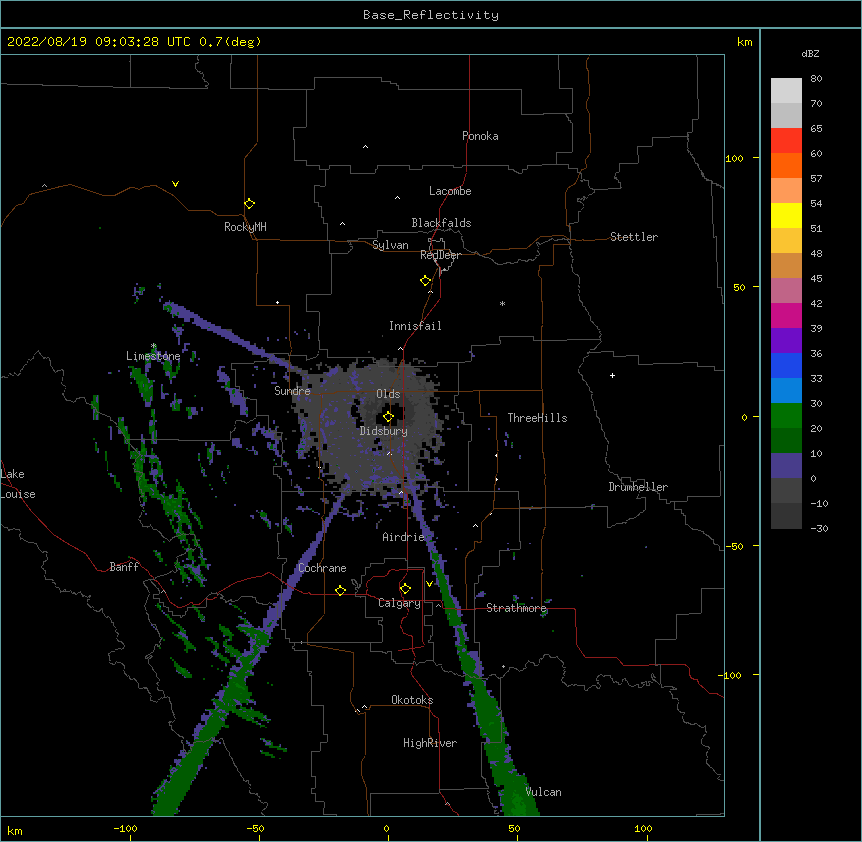Click the Lake Louise label
The width and height of the screenshot is (862, 842).
coord(18,484)
